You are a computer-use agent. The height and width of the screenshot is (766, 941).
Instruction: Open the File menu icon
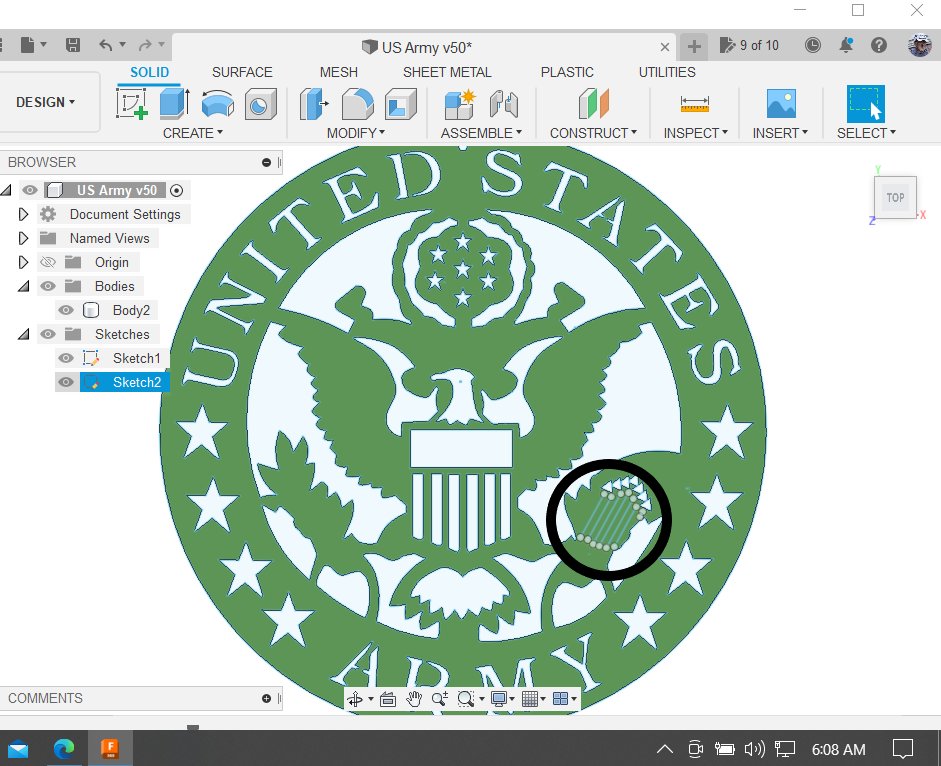(x=27, y=45)
